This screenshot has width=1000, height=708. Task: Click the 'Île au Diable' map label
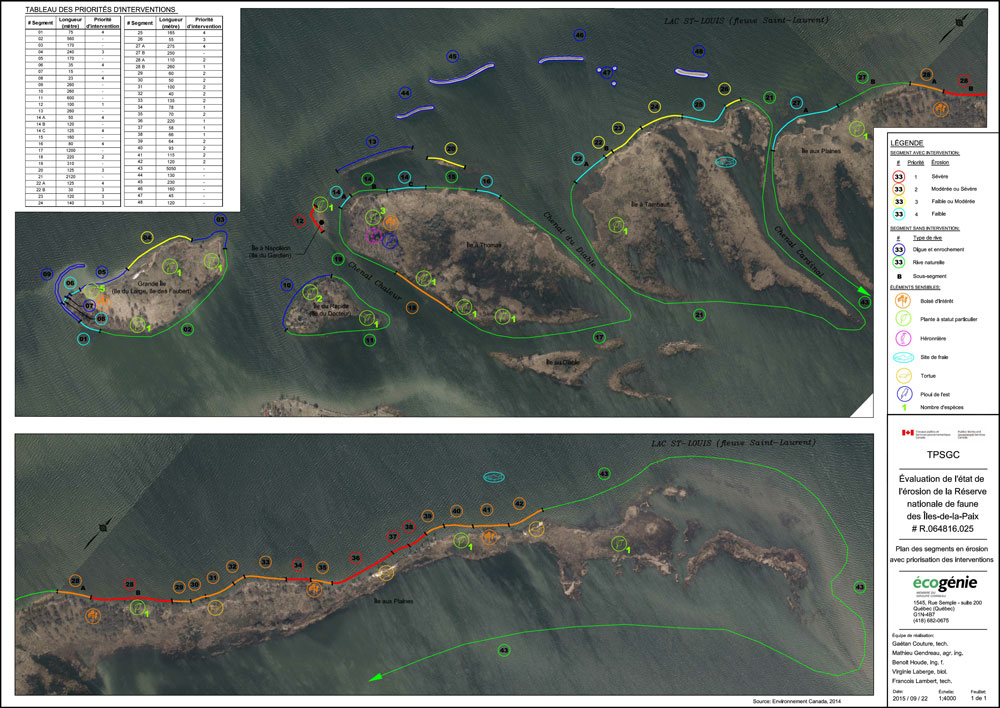(562, 362)
